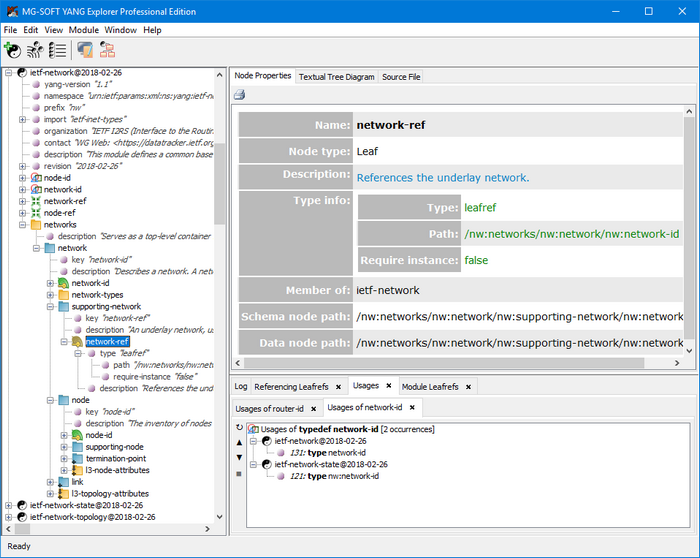Collapse the type leafref statement
Image resolution: width=700 pixels, height=558 pixels.
tap(78, 353)
